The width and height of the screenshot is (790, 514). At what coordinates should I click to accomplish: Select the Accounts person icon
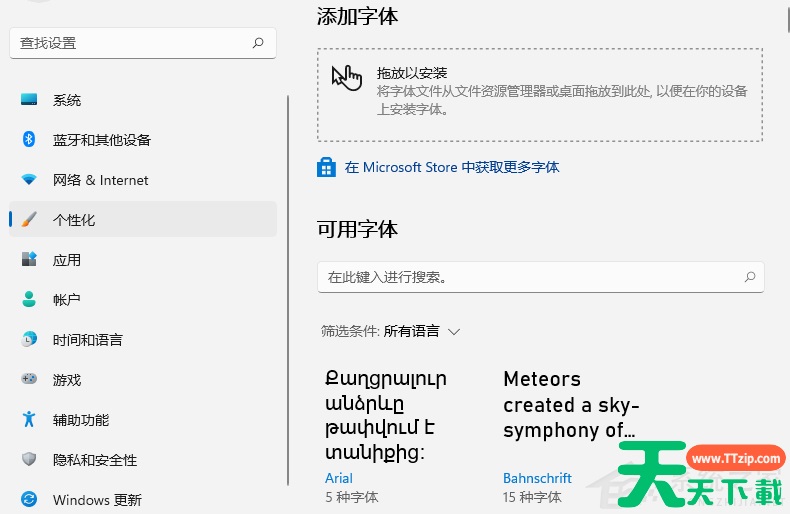[x=29, y=299]
